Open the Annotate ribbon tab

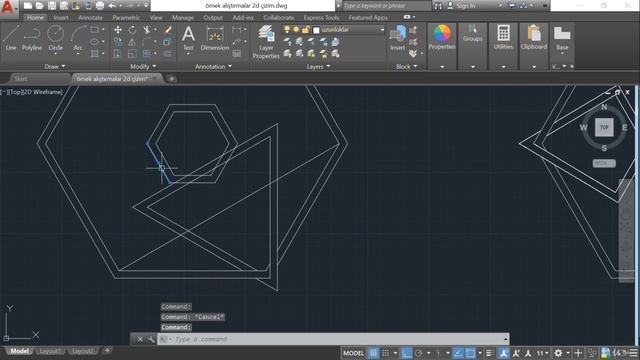(x=90, y=18)
